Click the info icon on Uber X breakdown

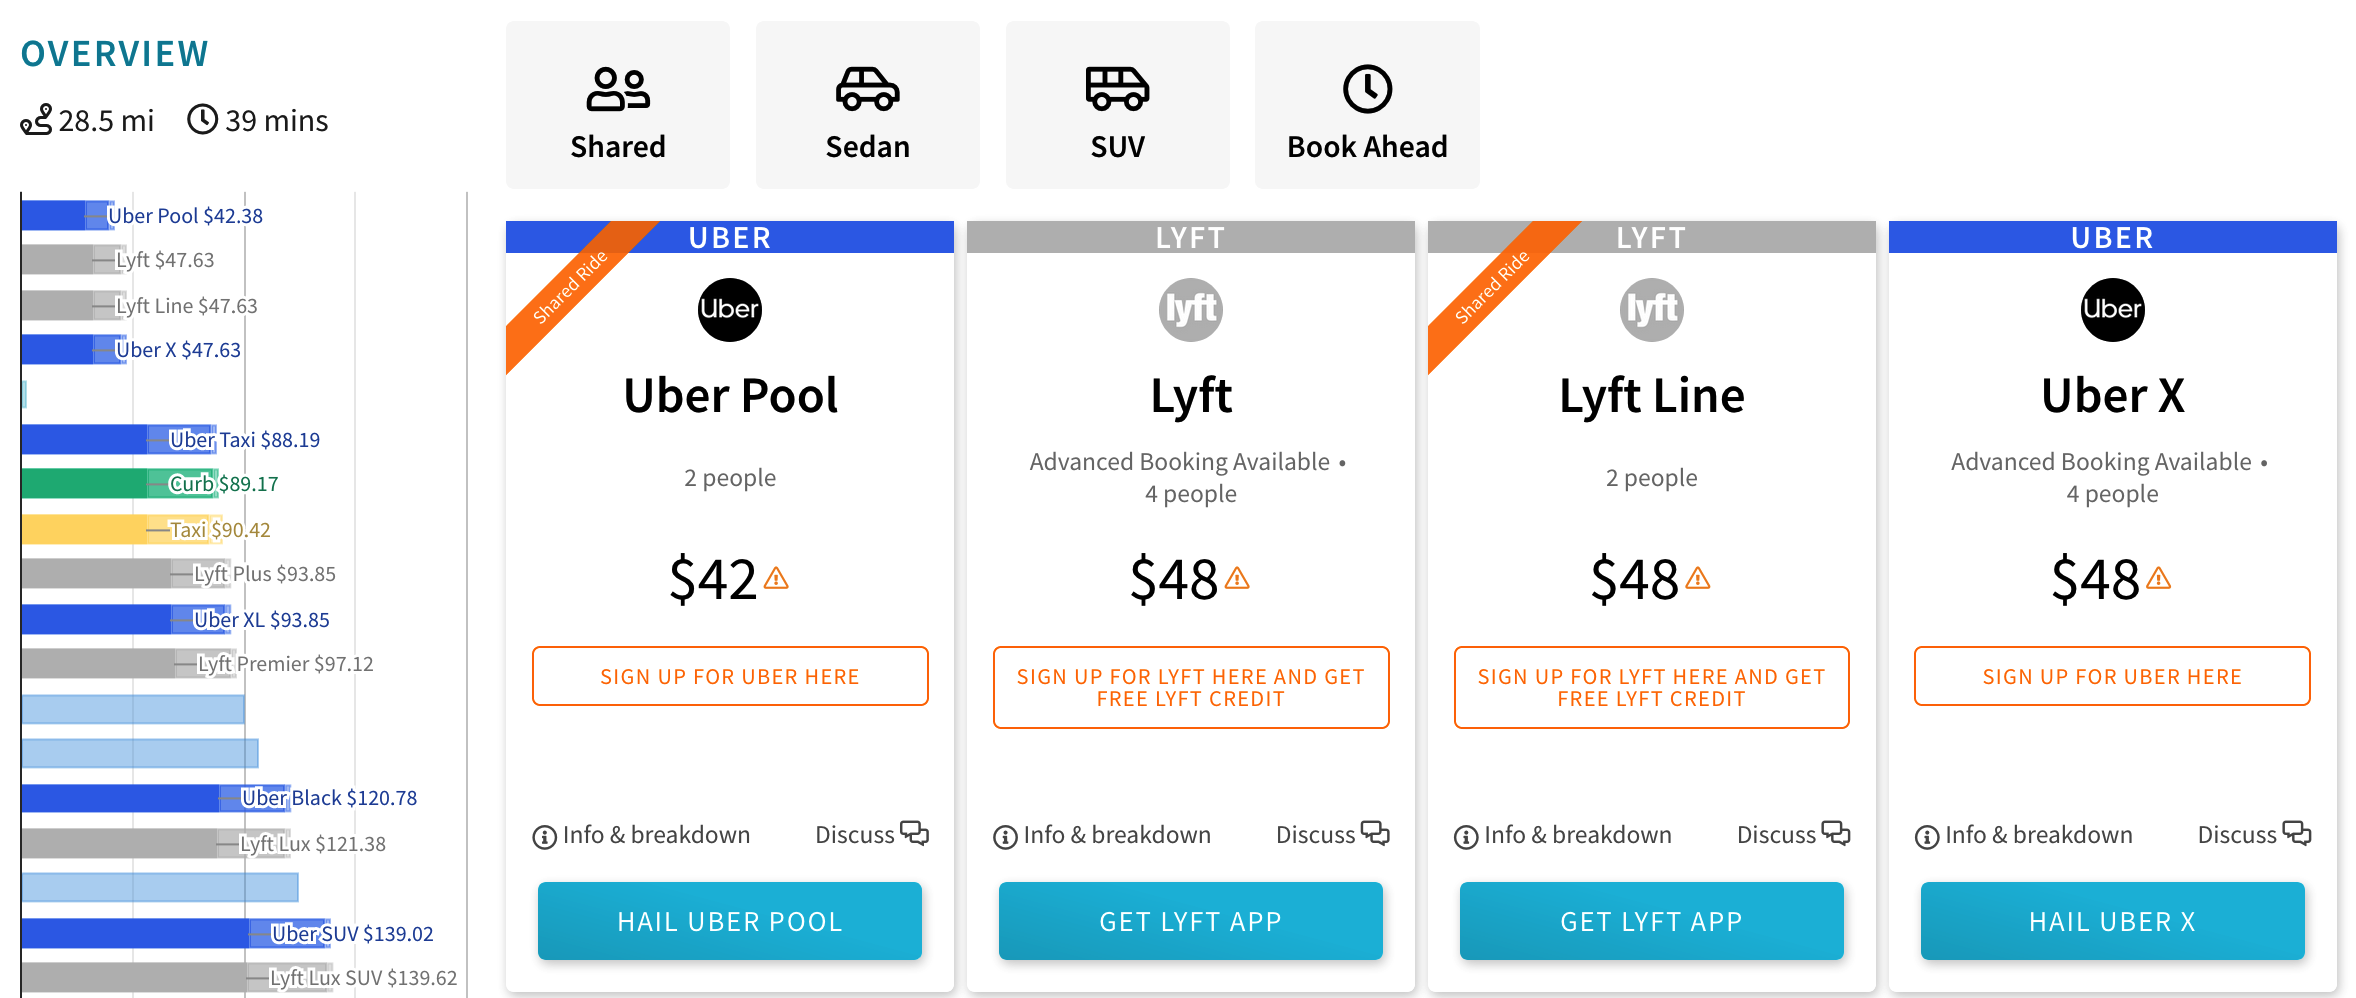pos(1926,837)
